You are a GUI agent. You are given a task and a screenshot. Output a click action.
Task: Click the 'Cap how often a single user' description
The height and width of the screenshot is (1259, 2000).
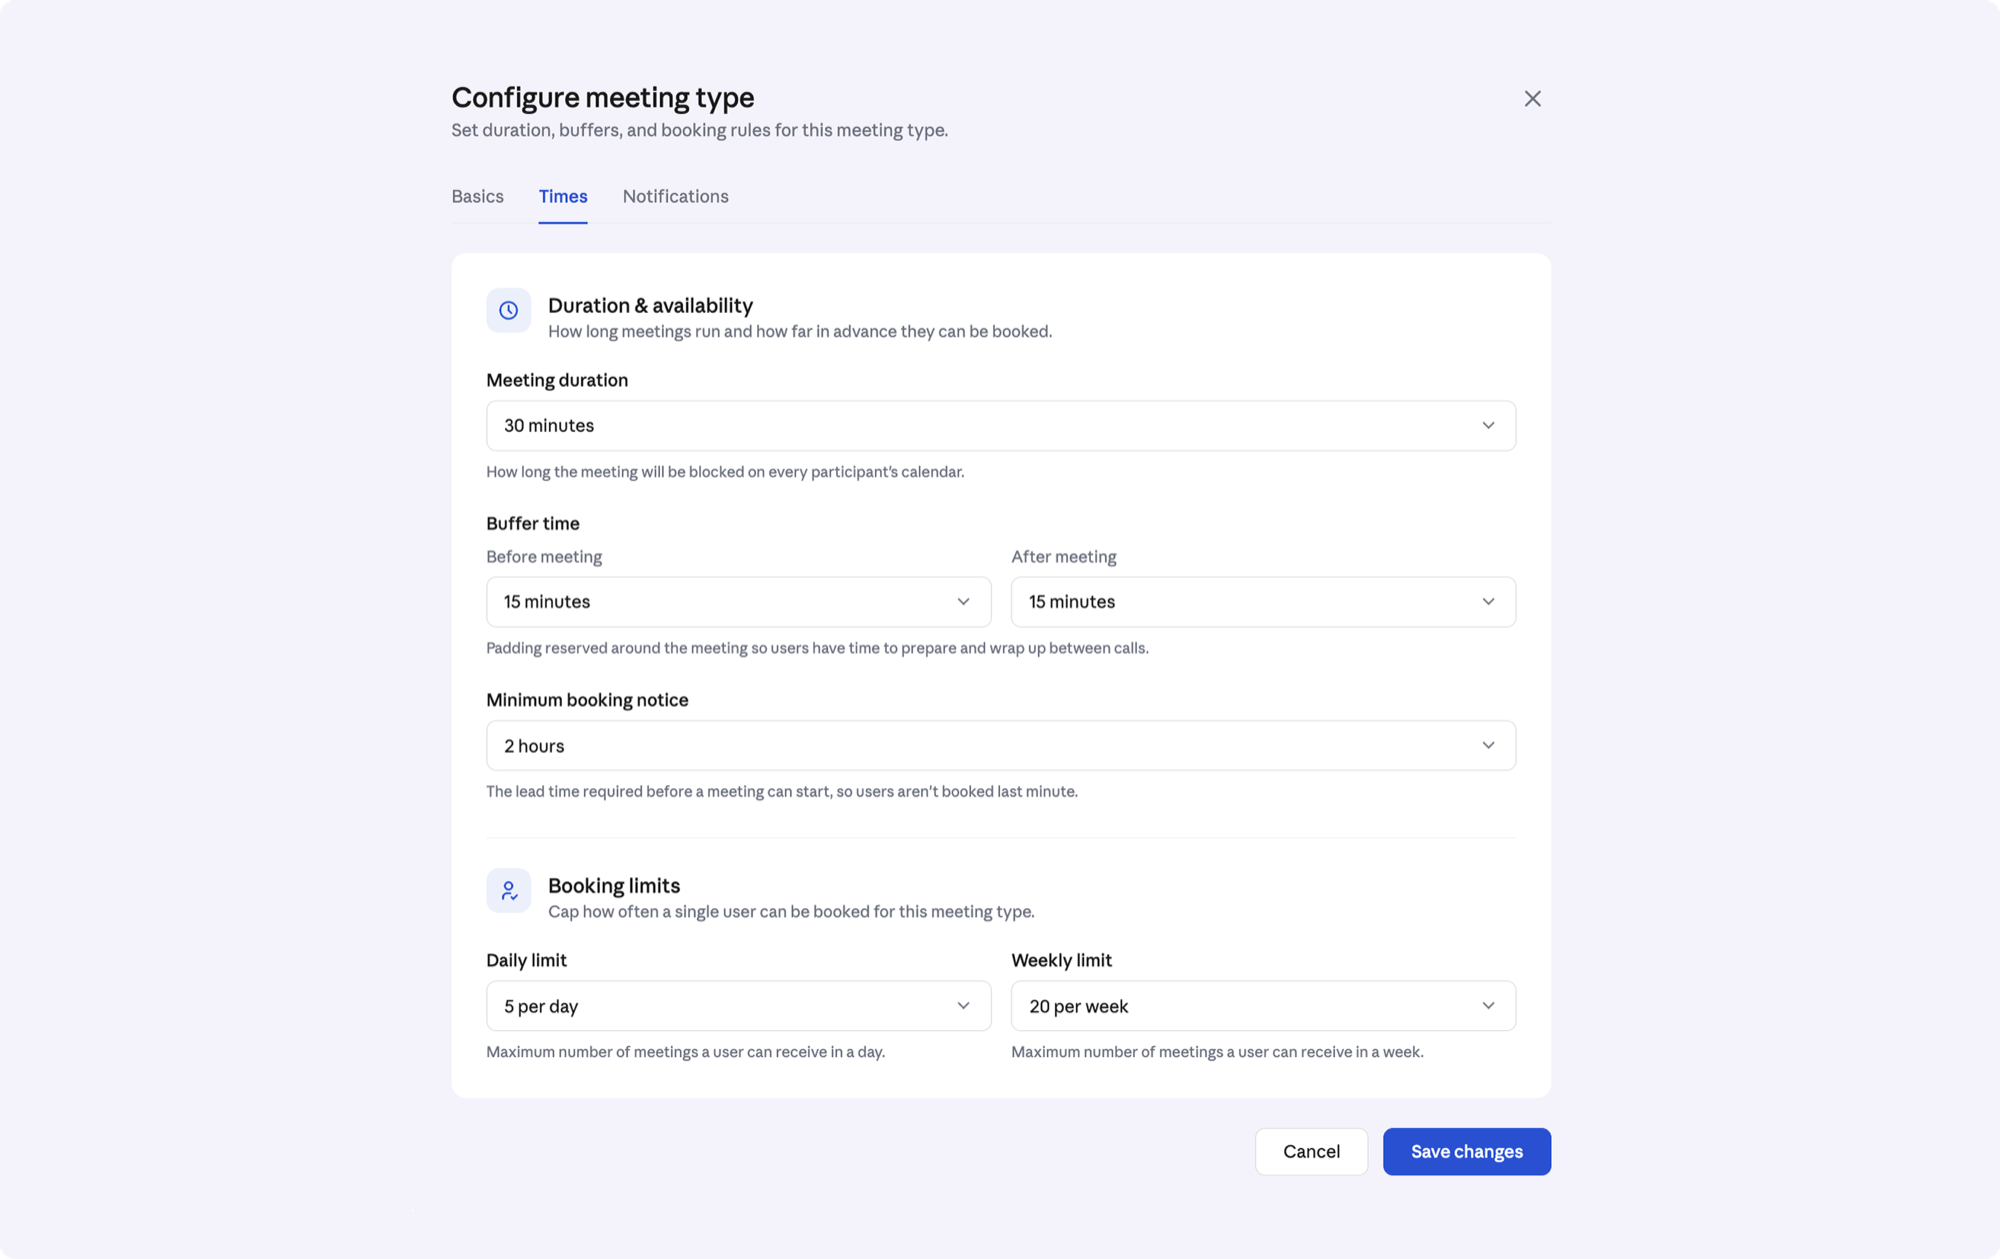point(791,911)
